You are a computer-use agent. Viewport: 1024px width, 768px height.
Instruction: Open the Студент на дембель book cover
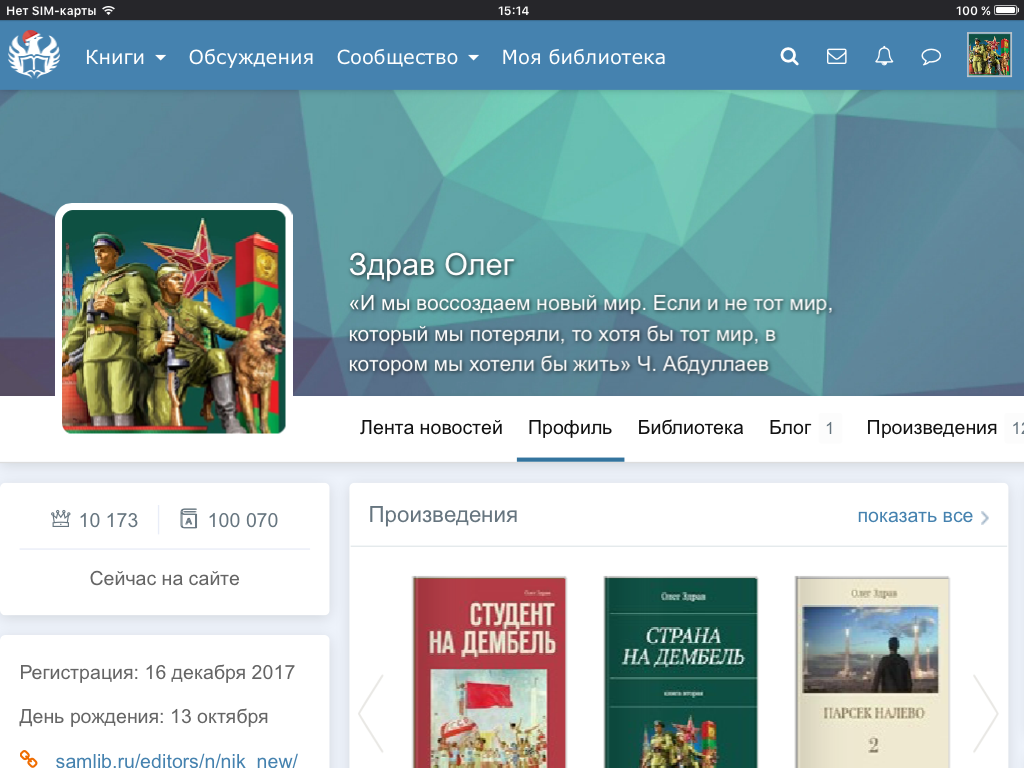[489, 672]
